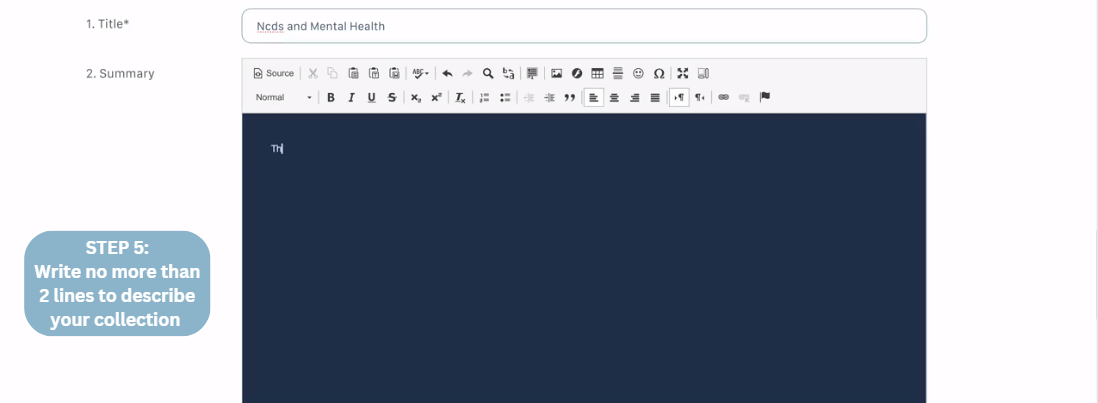1098x403 pixels.
Task: Apply block quote formatting
Action: 570,97
